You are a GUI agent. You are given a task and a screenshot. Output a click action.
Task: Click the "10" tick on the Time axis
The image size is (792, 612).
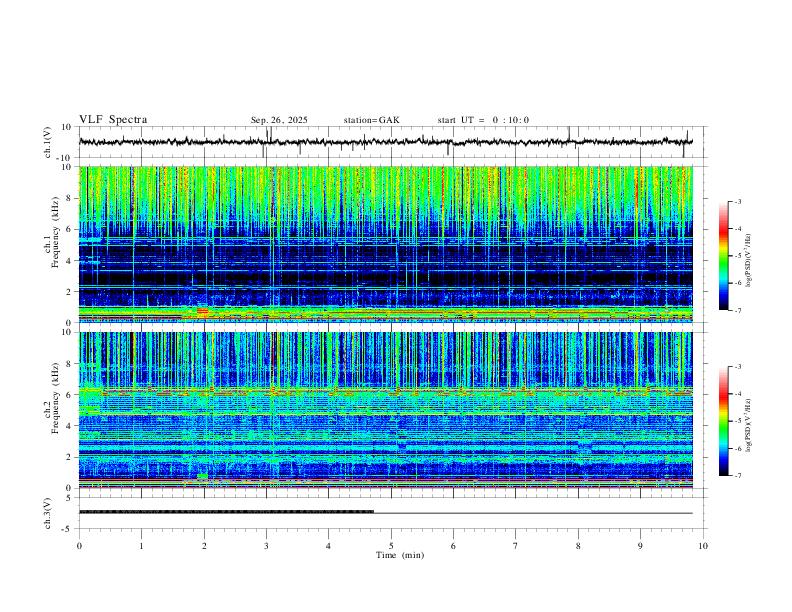click(703, 546)
